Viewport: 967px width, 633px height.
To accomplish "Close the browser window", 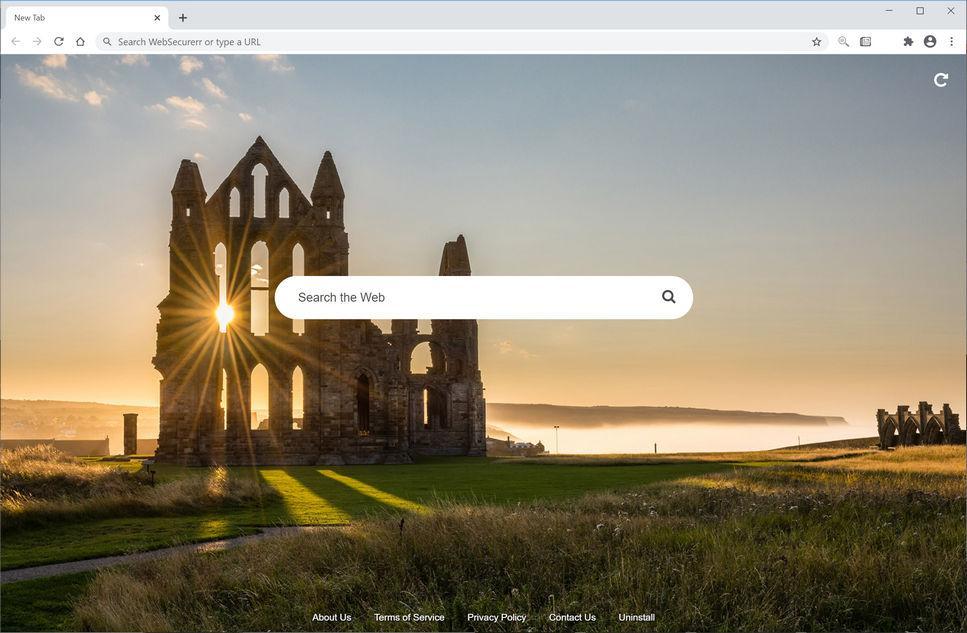I will [x=950, y=10].
